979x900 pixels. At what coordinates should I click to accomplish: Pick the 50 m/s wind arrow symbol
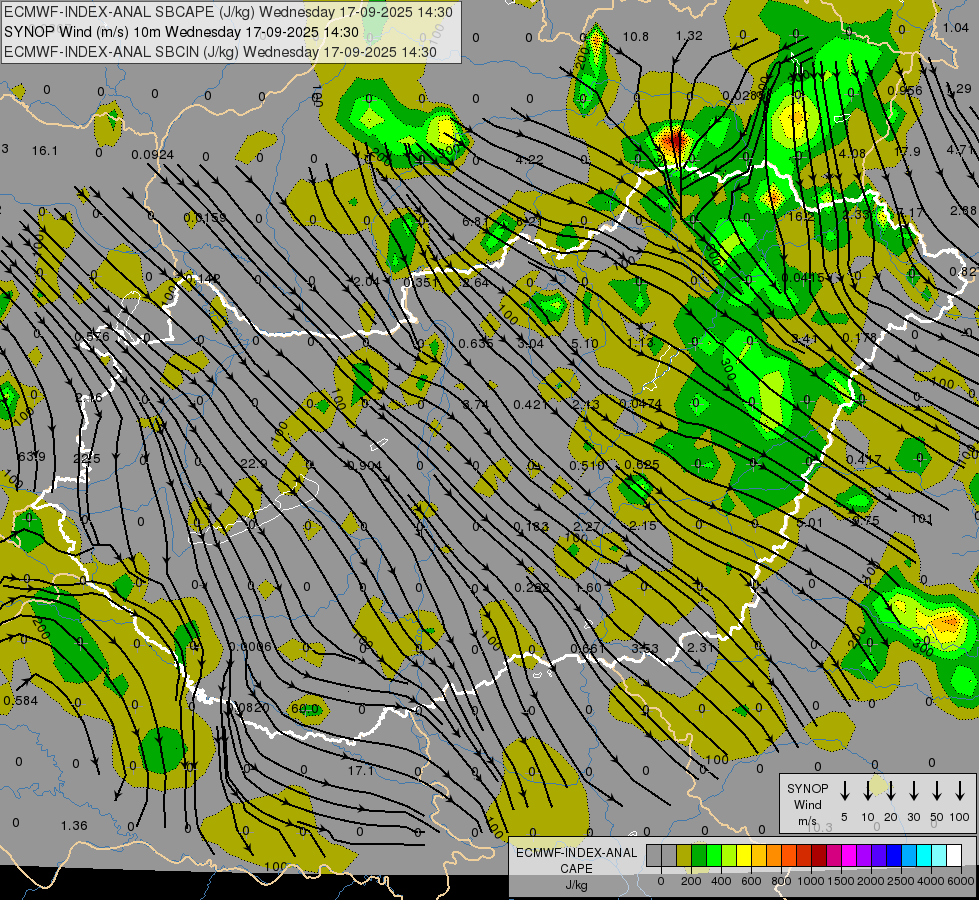[936, 791]
